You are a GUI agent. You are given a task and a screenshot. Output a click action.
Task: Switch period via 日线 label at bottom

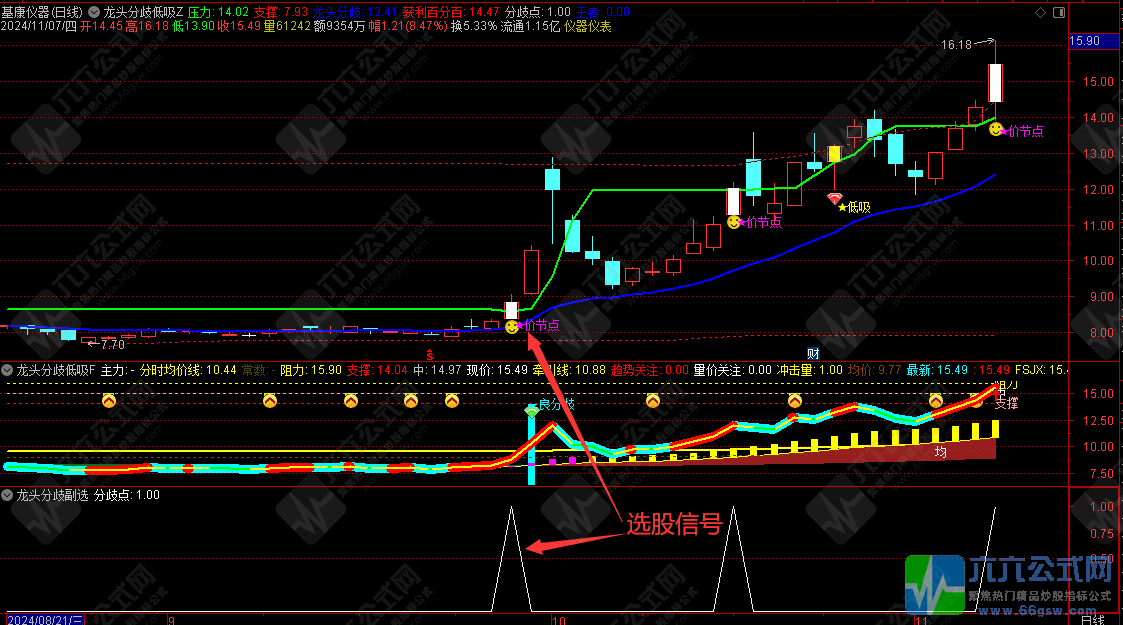[x=1092, y=619]
